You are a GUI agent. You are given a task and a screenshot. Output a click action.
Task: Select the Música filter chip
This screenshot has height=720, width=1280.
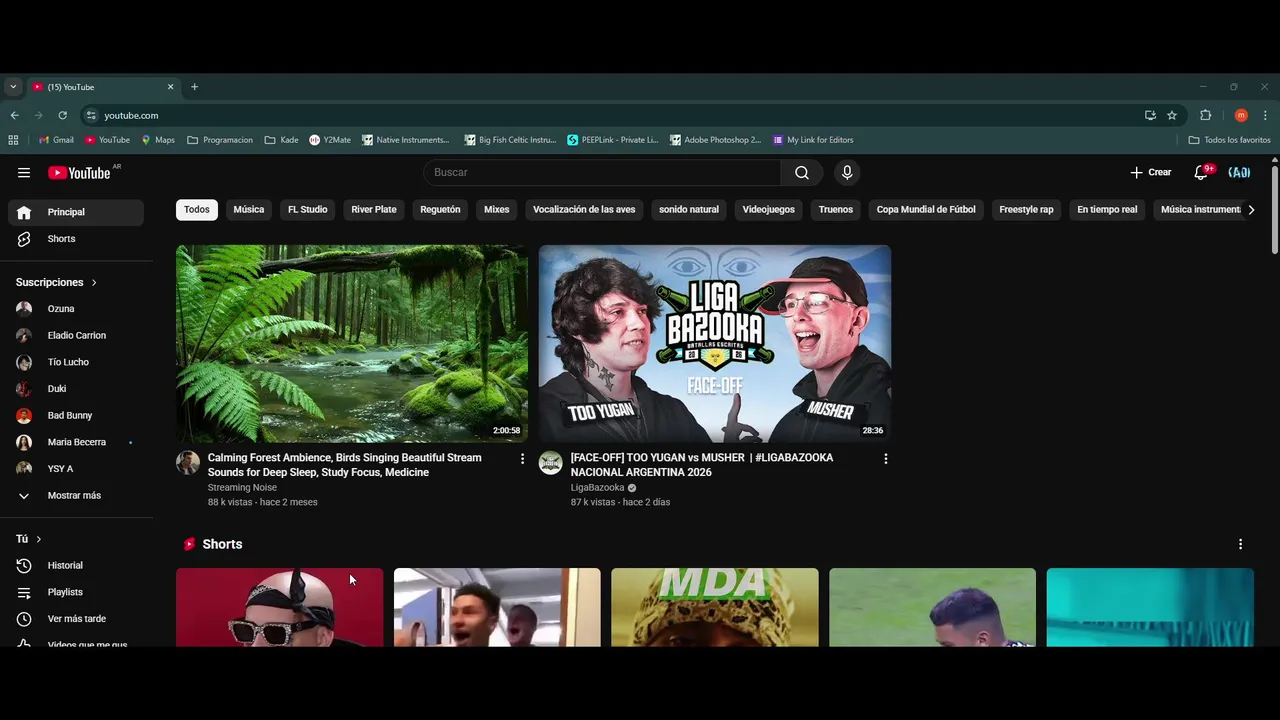(249, 210)
